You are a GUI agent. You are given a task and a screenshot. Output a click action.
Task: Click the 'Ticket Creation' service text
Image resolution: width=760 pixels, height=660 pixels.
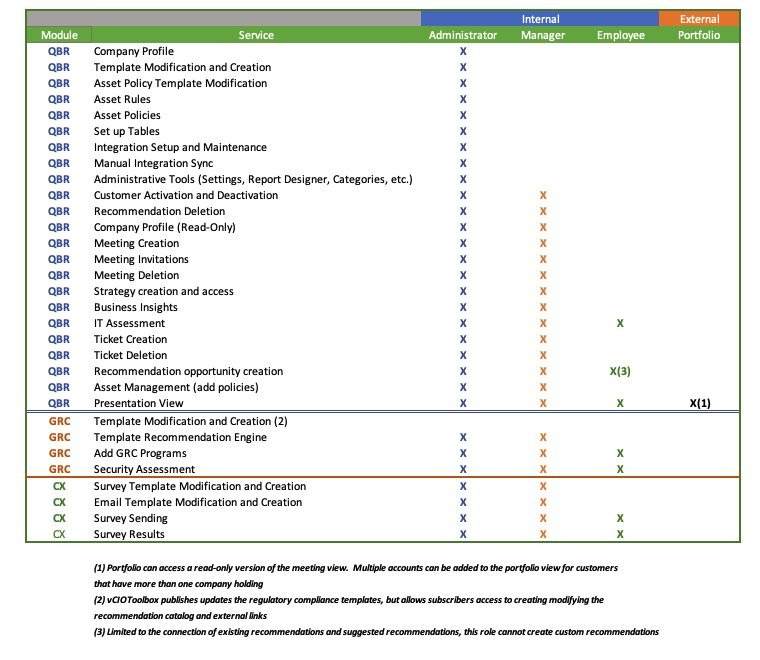130,339
